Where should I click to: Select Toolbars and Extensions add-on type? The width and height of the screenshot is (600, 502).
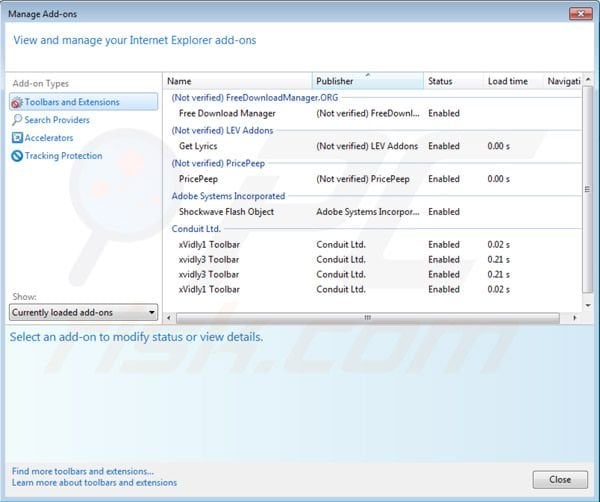[x=83, y=102]
